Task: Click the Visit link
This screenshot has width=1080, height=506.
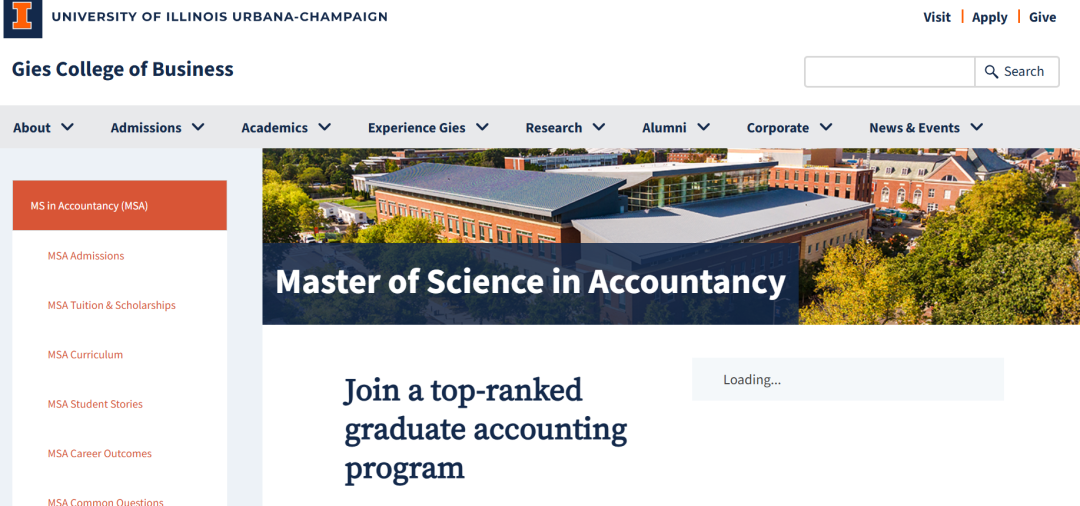Action: pos(937,17)
